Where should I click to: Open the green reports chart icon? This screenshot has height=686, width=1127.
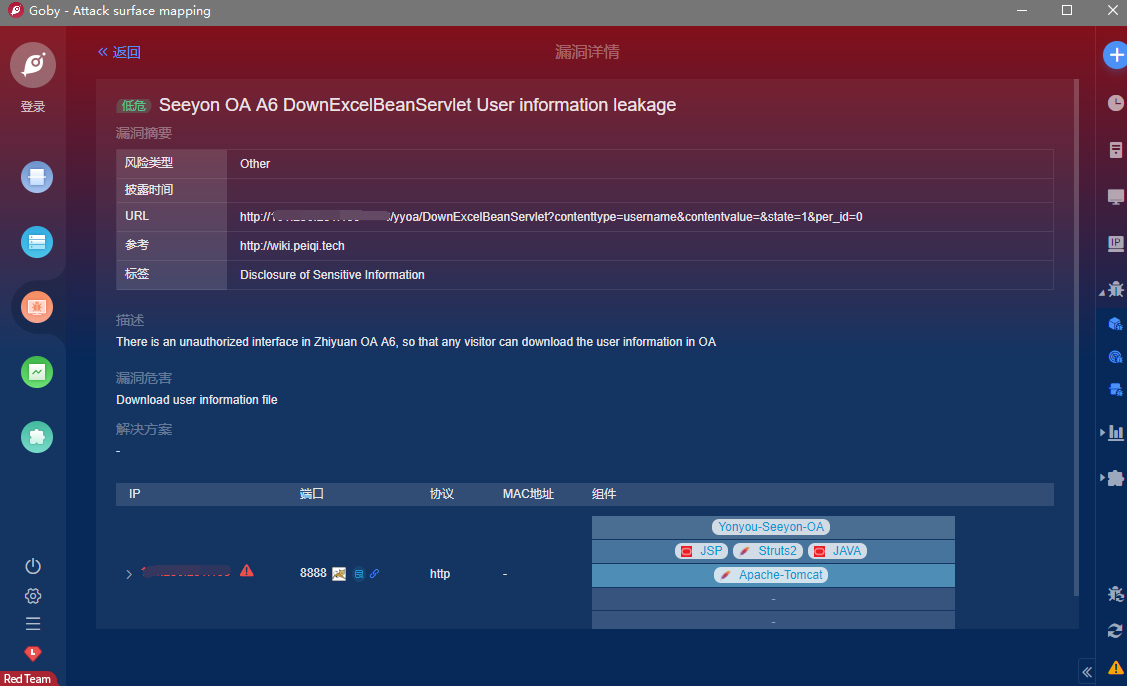pyautogui.click(x=37, y=372)
